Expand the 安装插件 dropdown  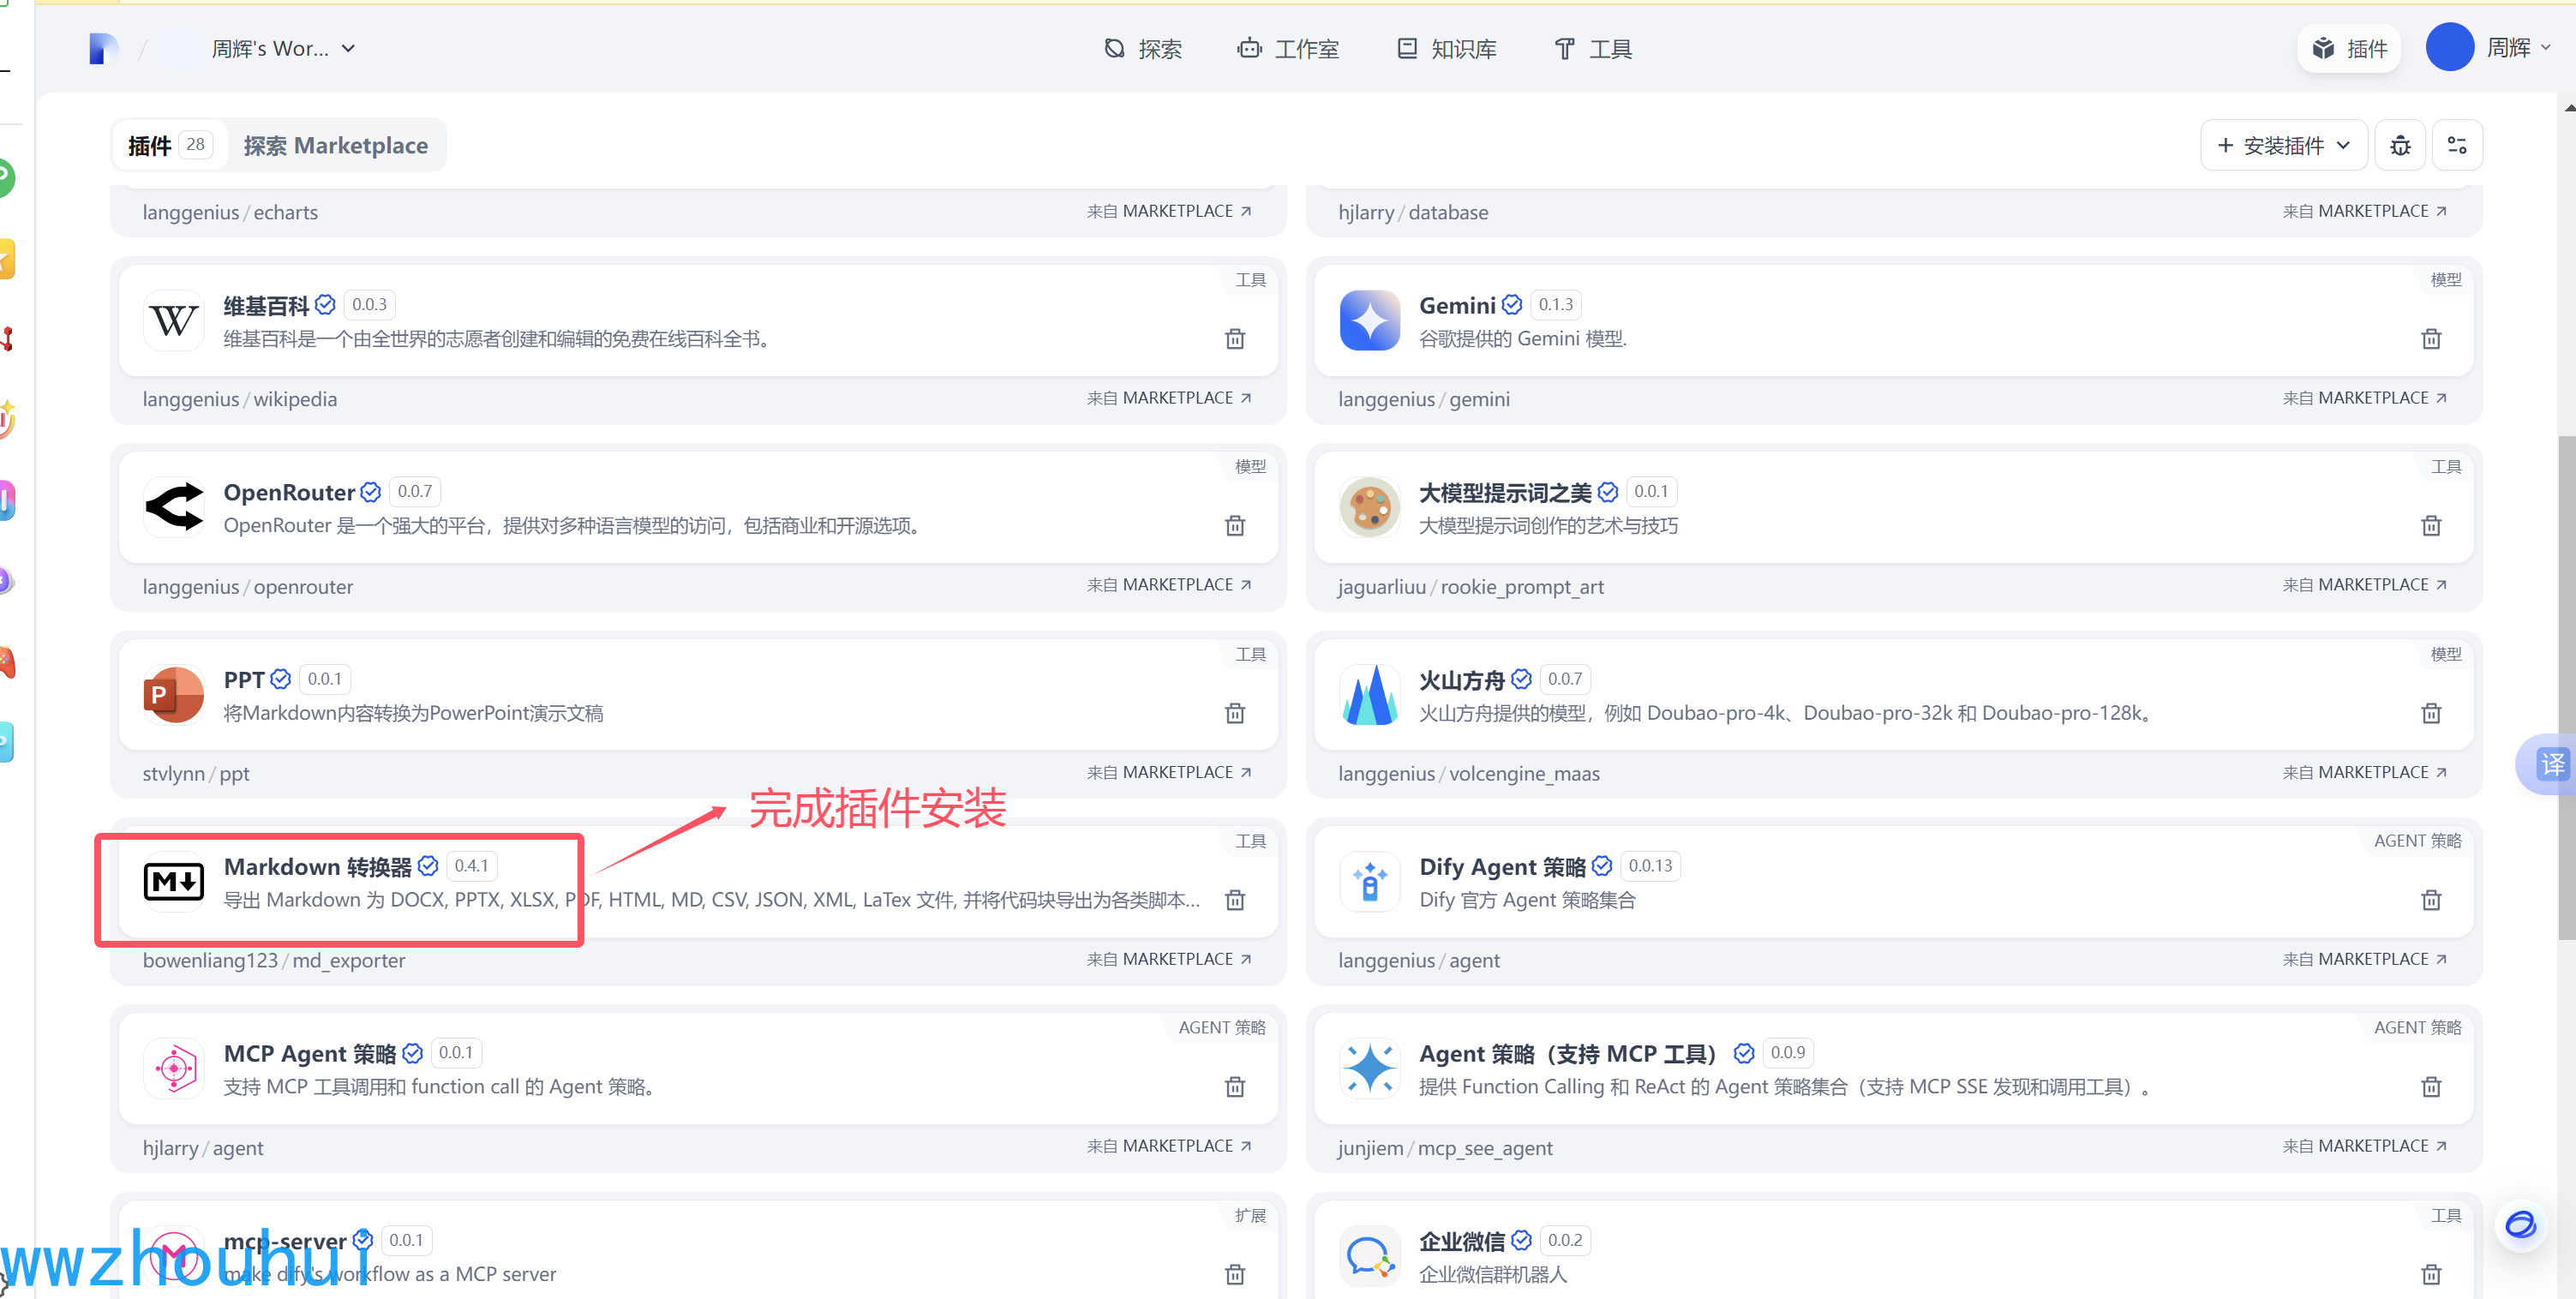click(2283, 146)
